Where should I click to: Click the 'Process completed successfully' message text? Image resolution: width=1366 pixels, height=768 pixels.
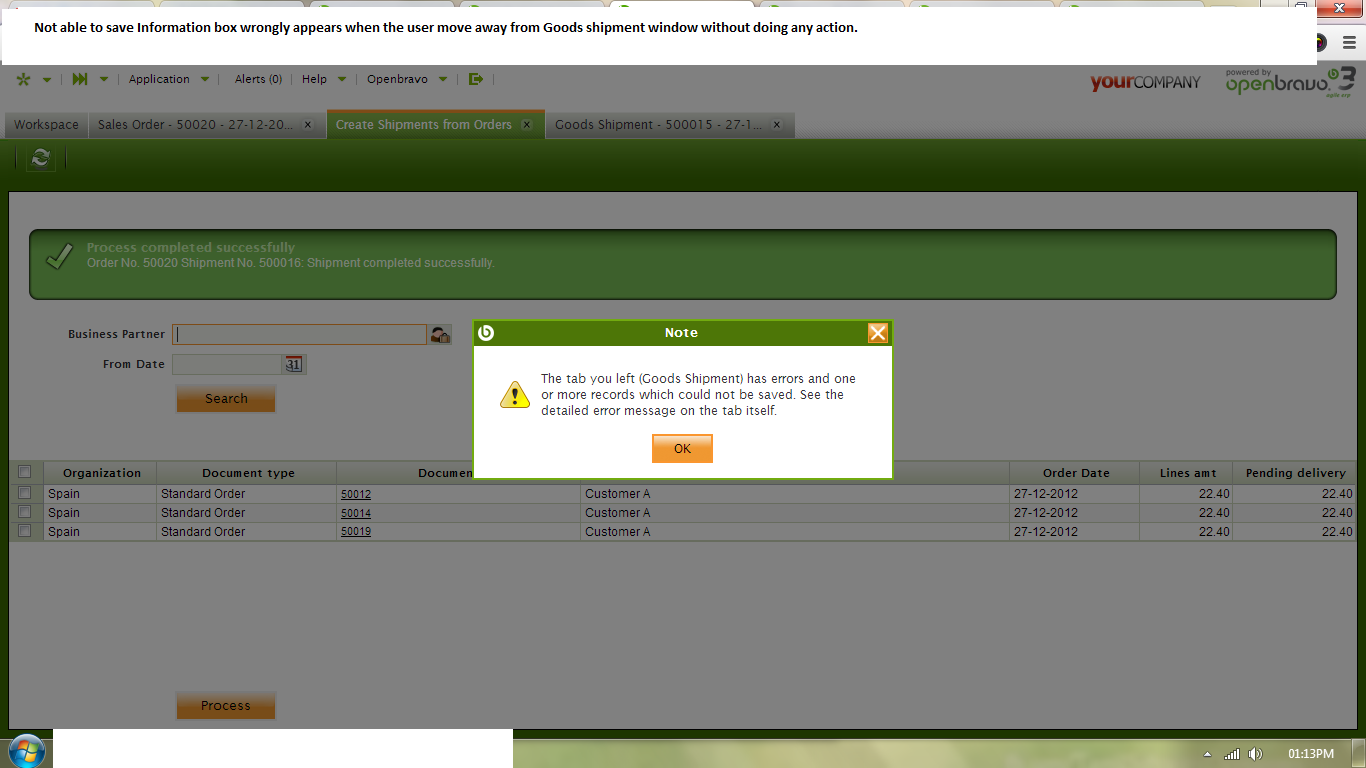point(191,247)
